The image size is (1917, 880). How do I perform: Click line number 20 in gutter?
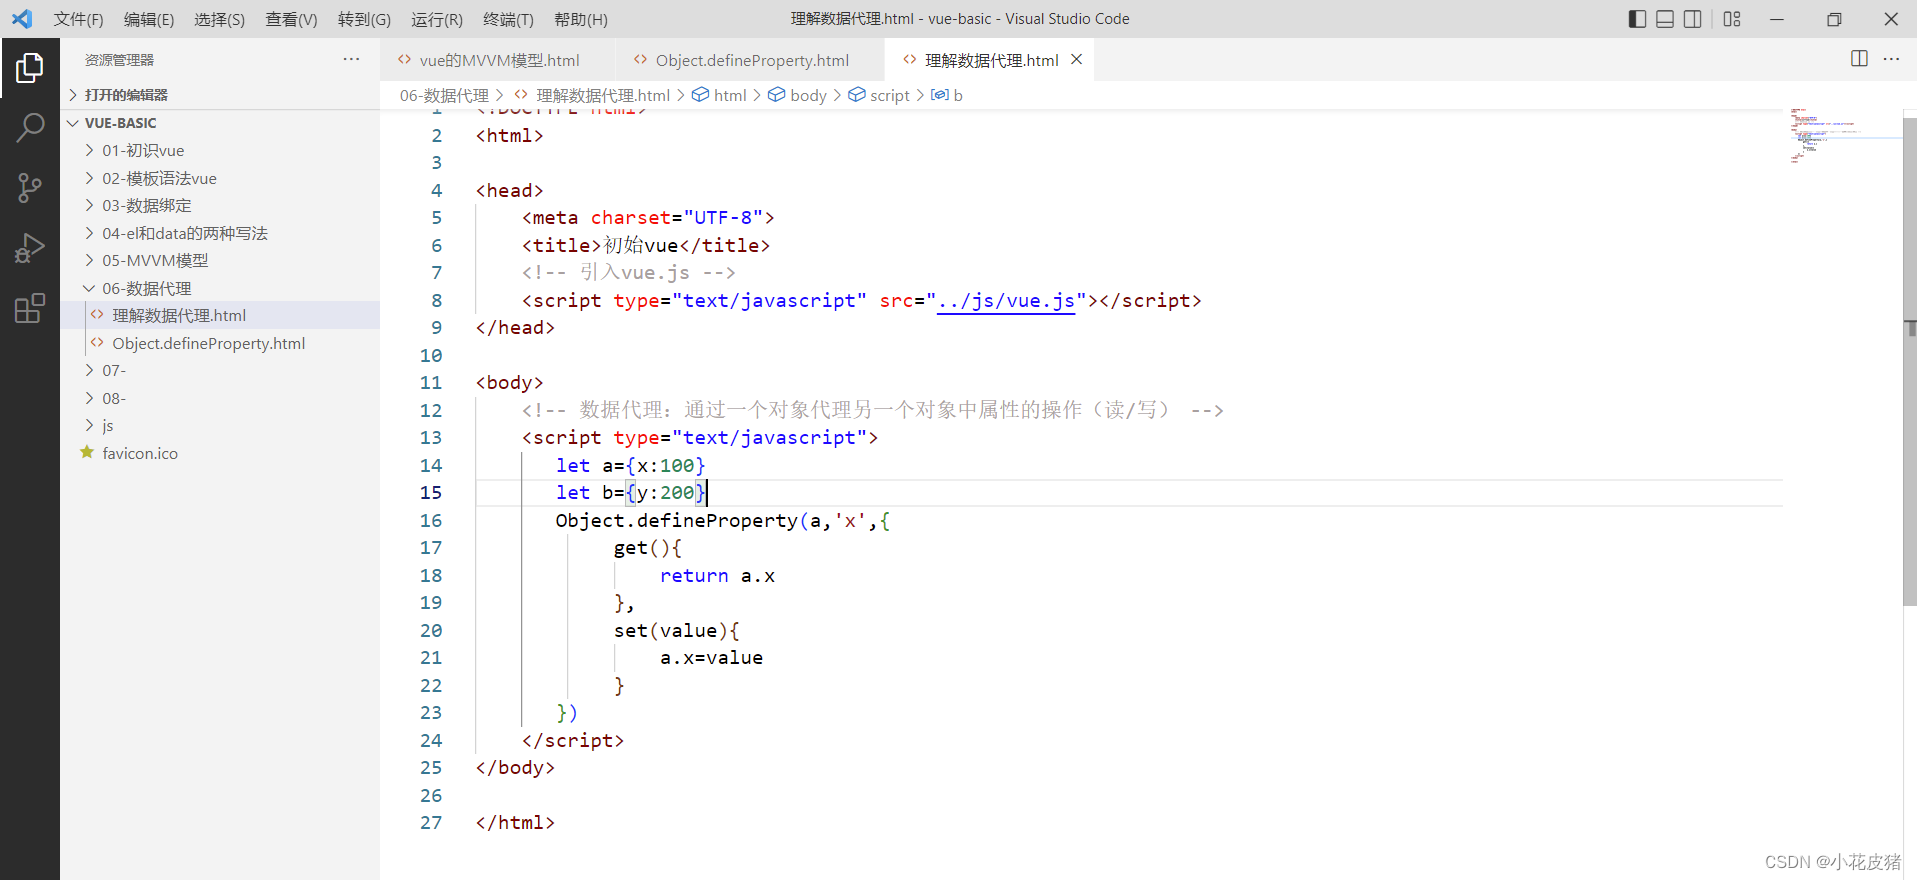click(x=431, y=630)
